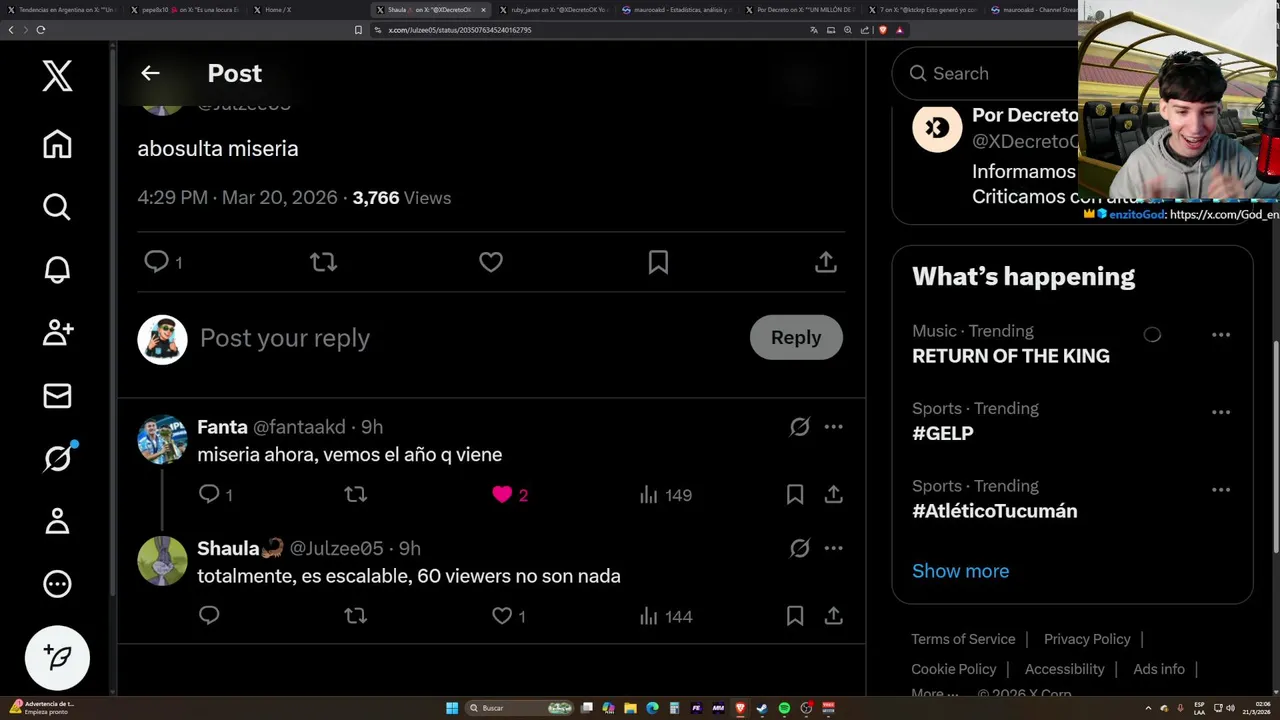This screenshot has width=1280, height=720.
Task: Switch to Home / X browser tab
Action: click(300, 9)
